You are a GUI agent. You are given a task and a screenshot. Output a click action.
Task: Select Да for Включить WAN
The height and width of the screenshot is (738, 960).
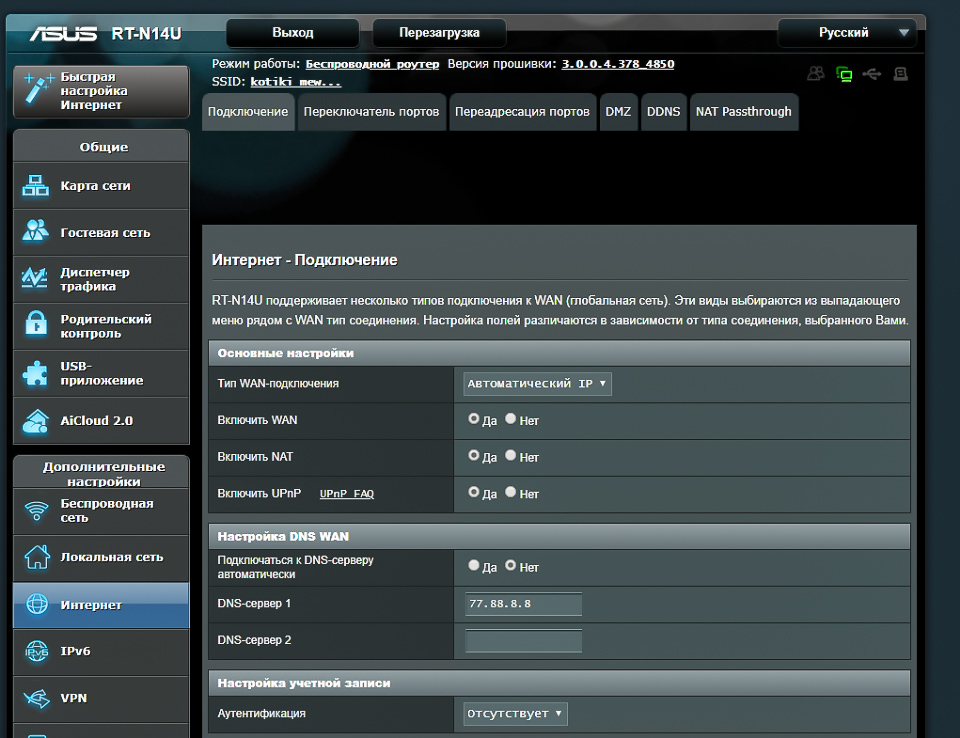[x=473, y=419]
